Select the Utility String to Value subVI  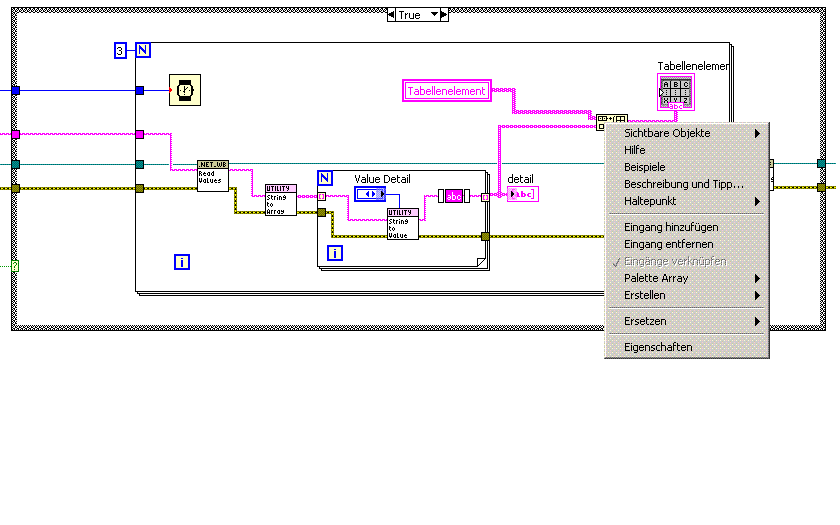coord(403,224)
